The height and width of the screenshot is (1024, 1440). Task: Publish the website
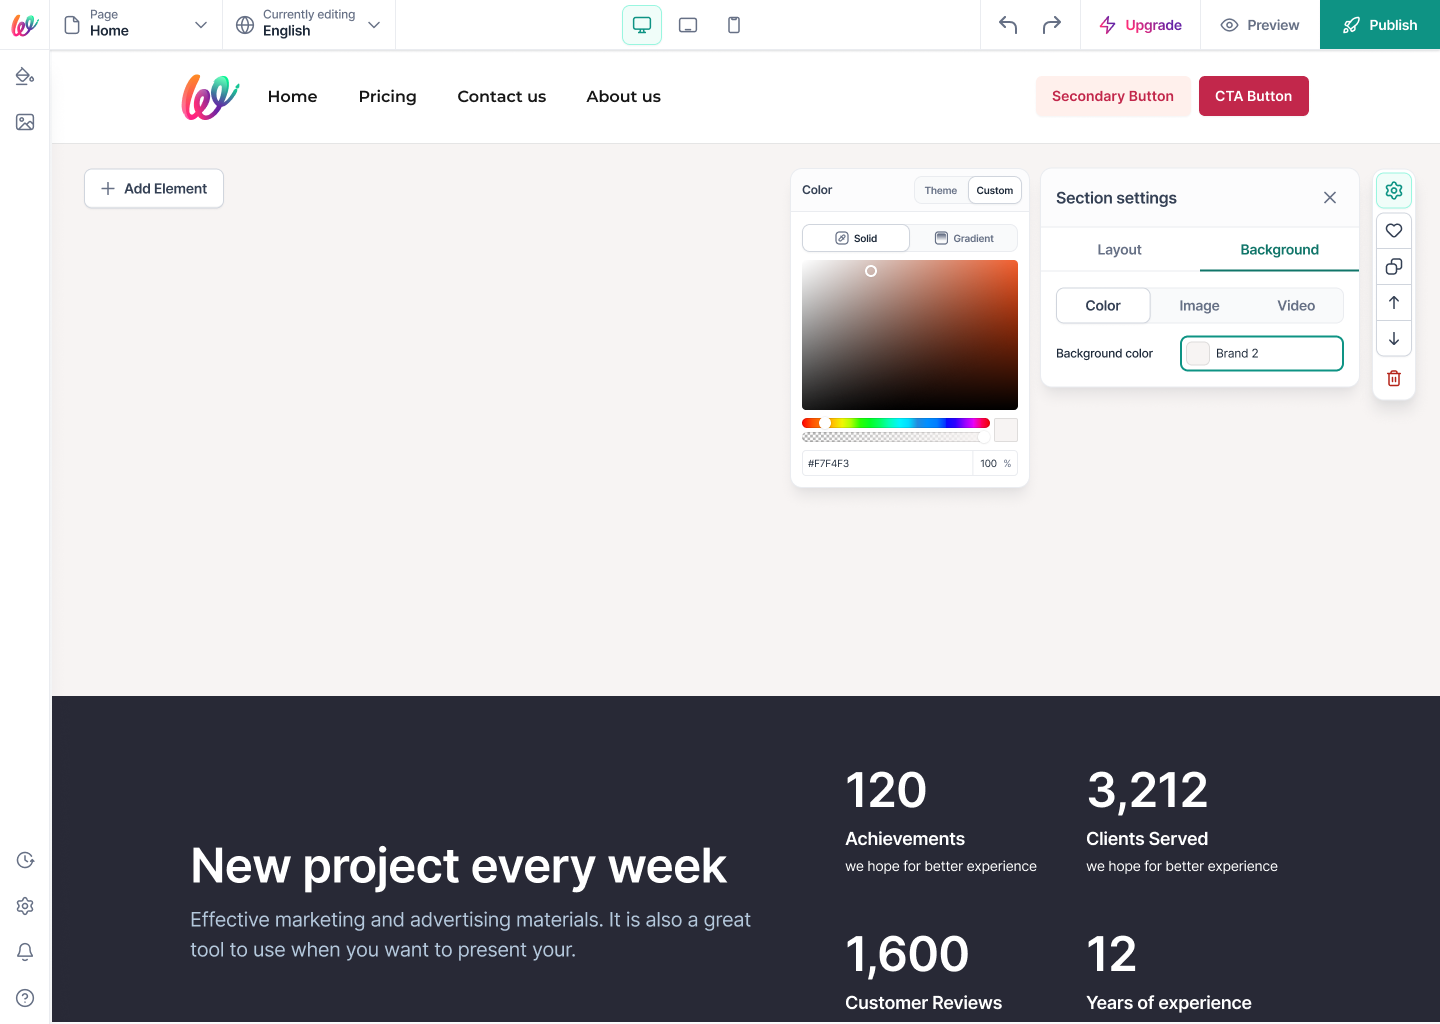click(1380, 25)
